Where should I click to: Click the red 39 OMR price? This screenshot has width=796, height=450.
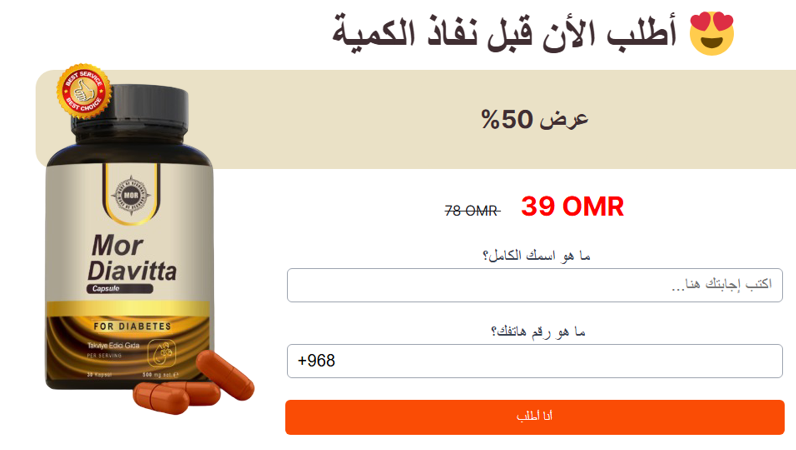pos(572,207)
